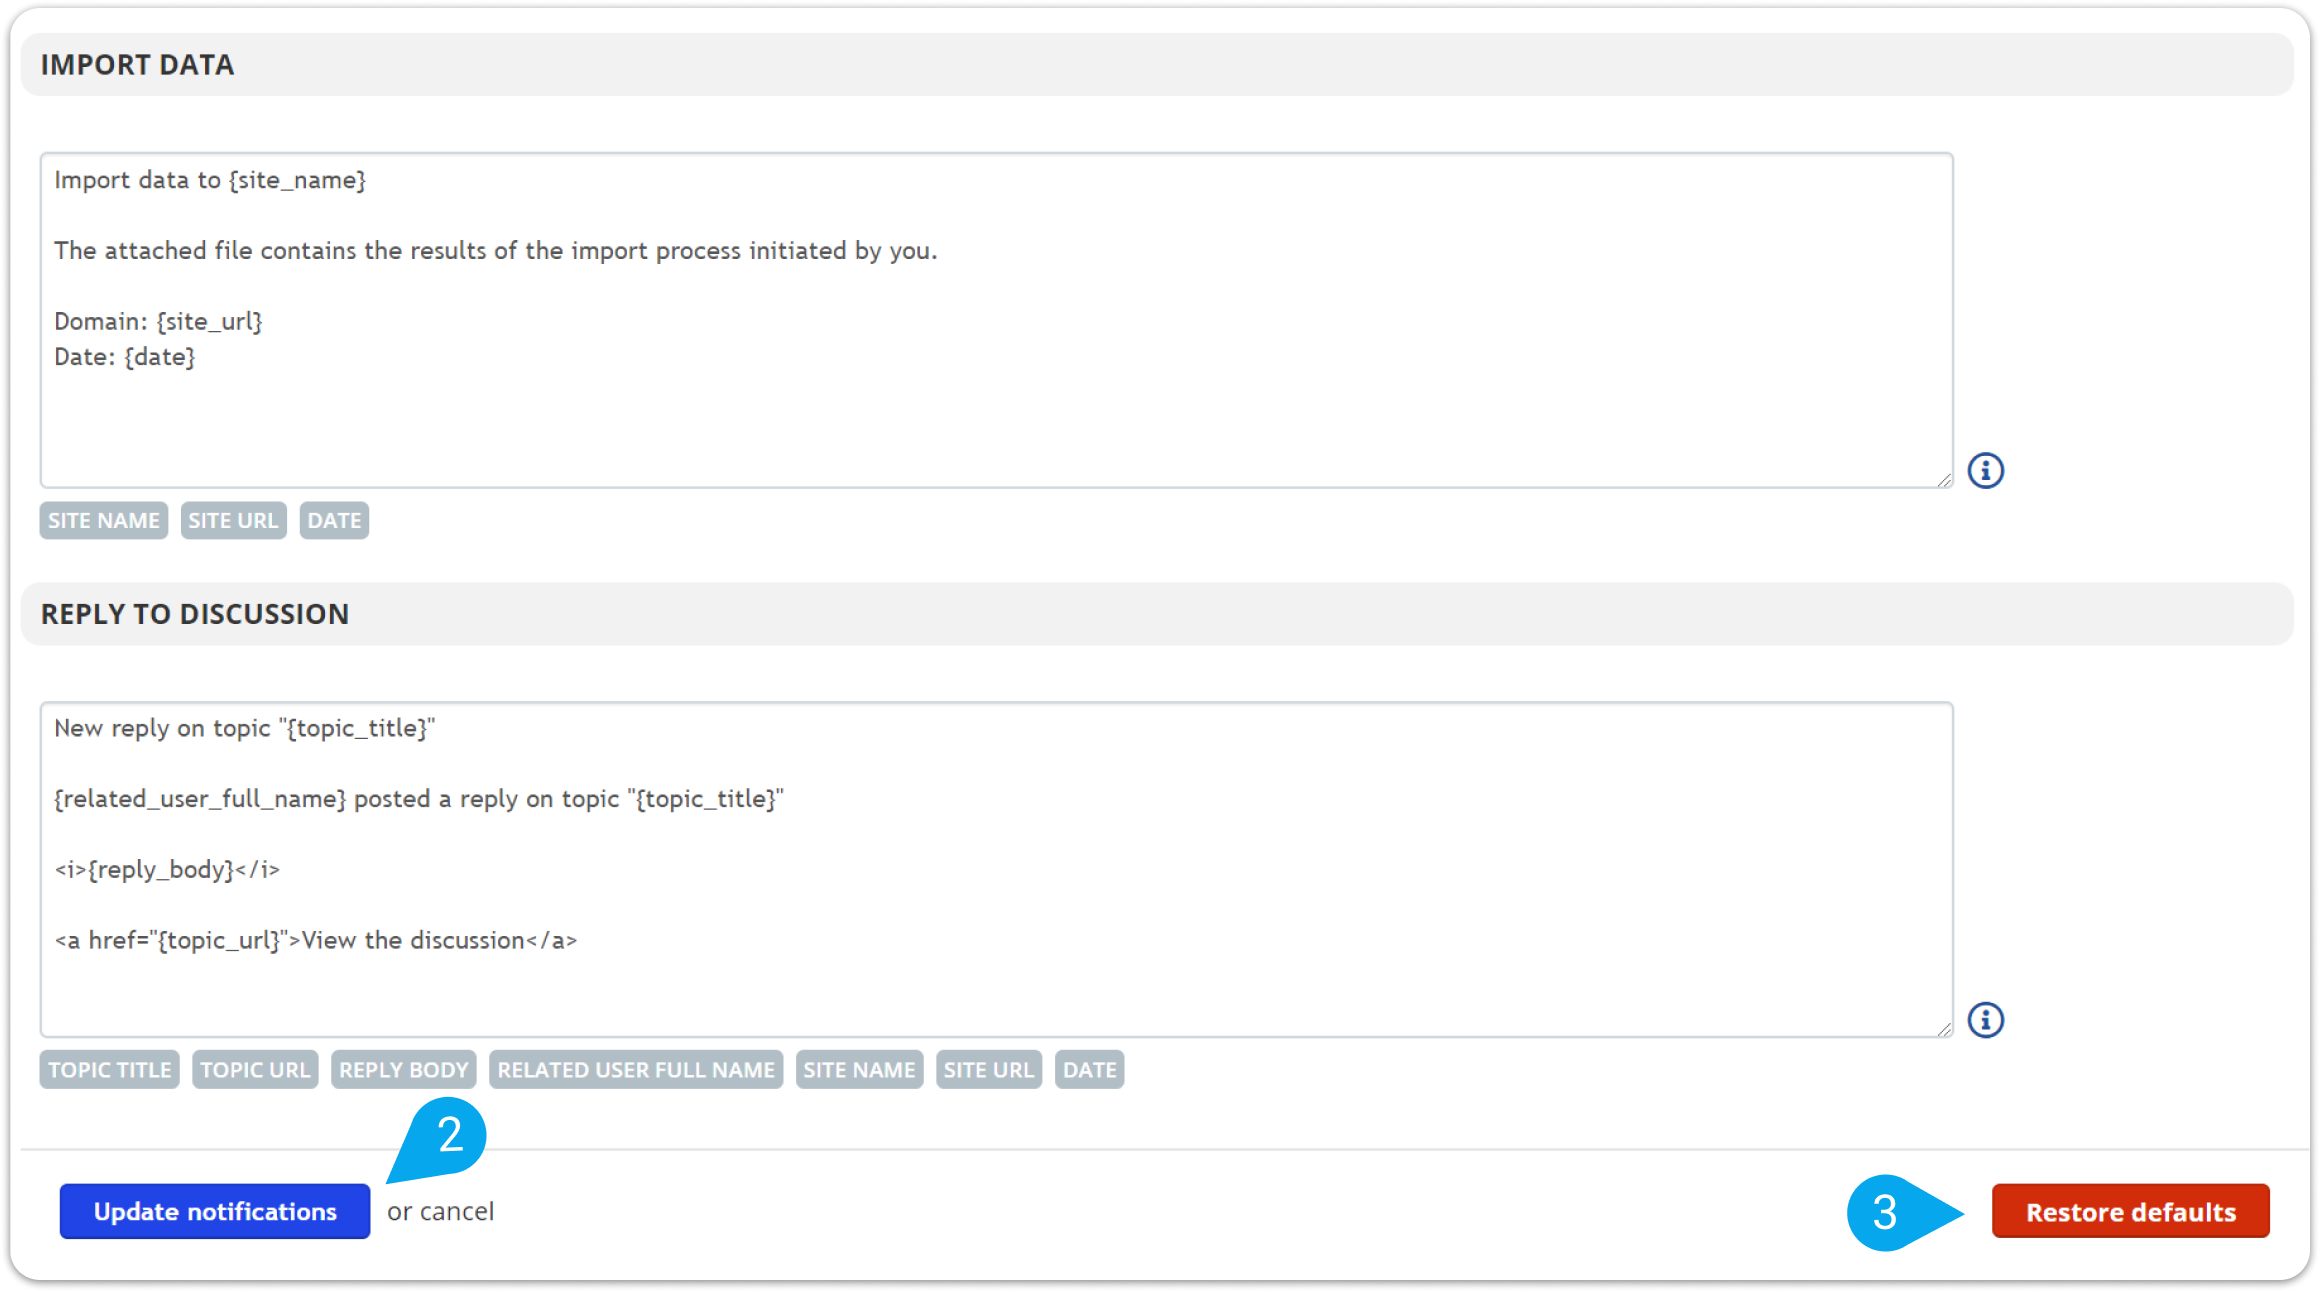Click the line "<i>{reply_body}</i>"
Viewport: 2320px width, 1292px height.
(x=167, y=870)
